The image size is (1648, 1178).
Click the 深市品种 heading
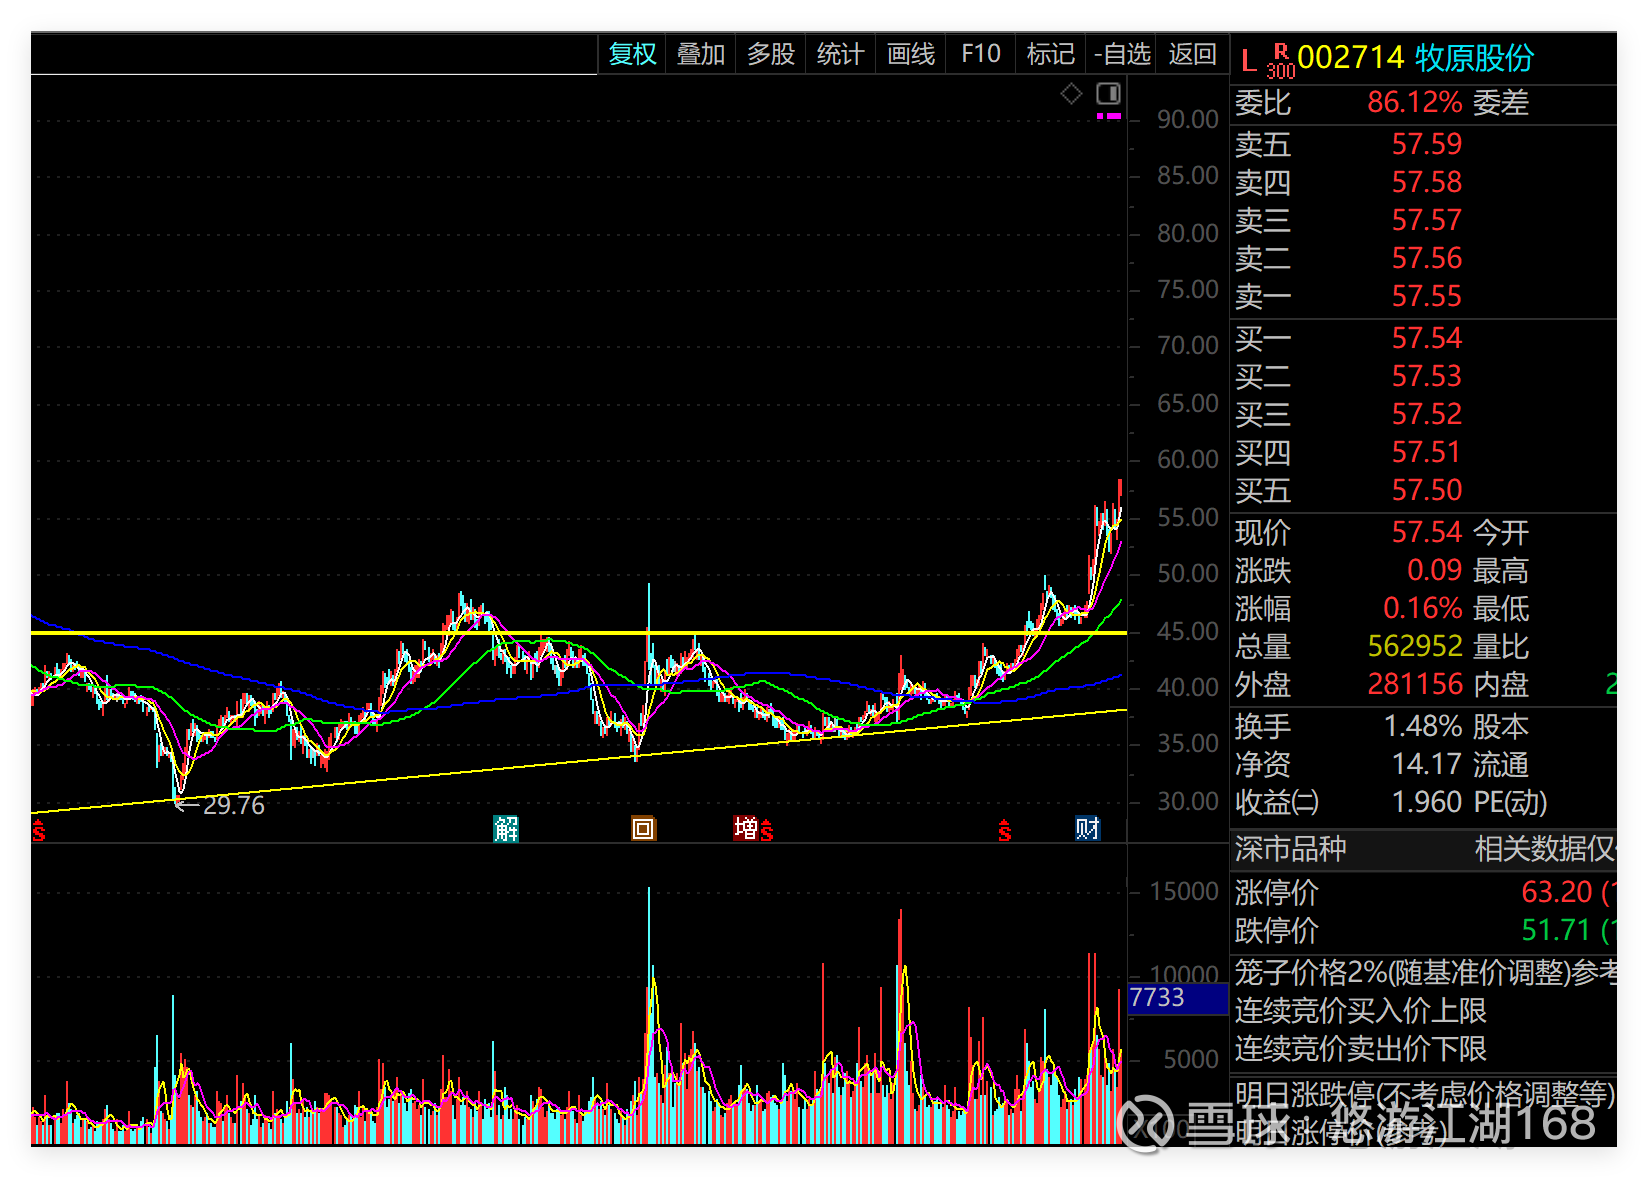point(1291,849)
